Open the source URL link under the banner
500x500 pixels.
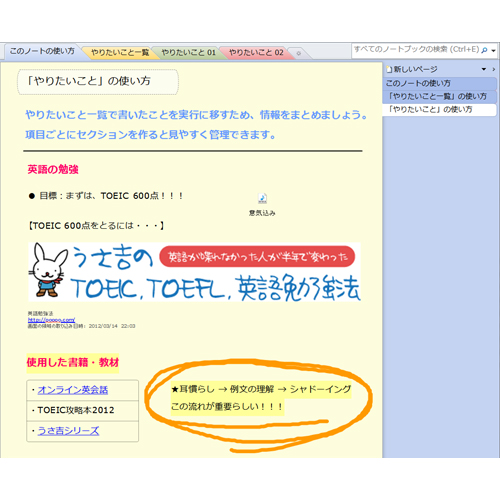click(51, 320)
